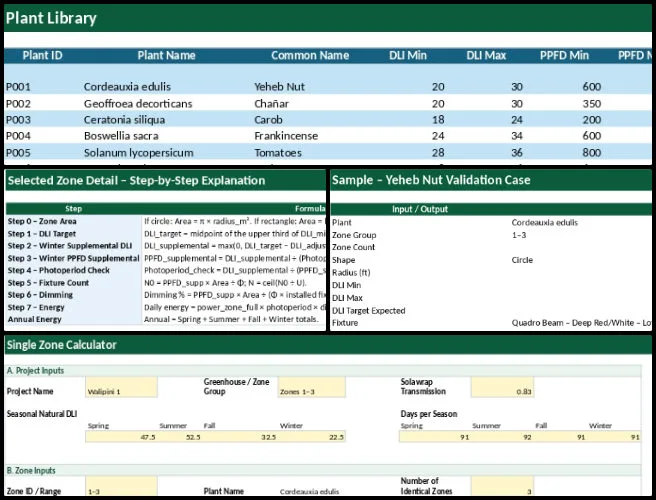Click Fall natural DLI value 32.5
The image size is (656, 500).
(269, 437)
